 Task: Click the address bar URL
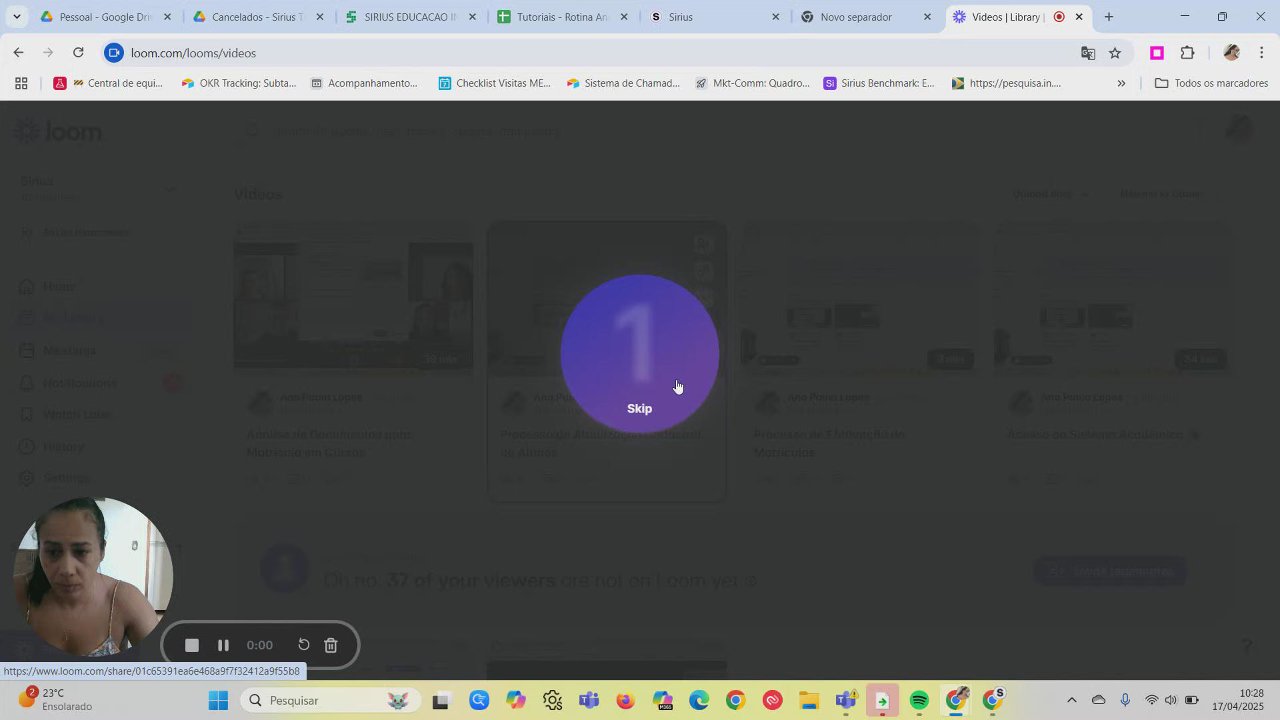[x=193, y=53]
